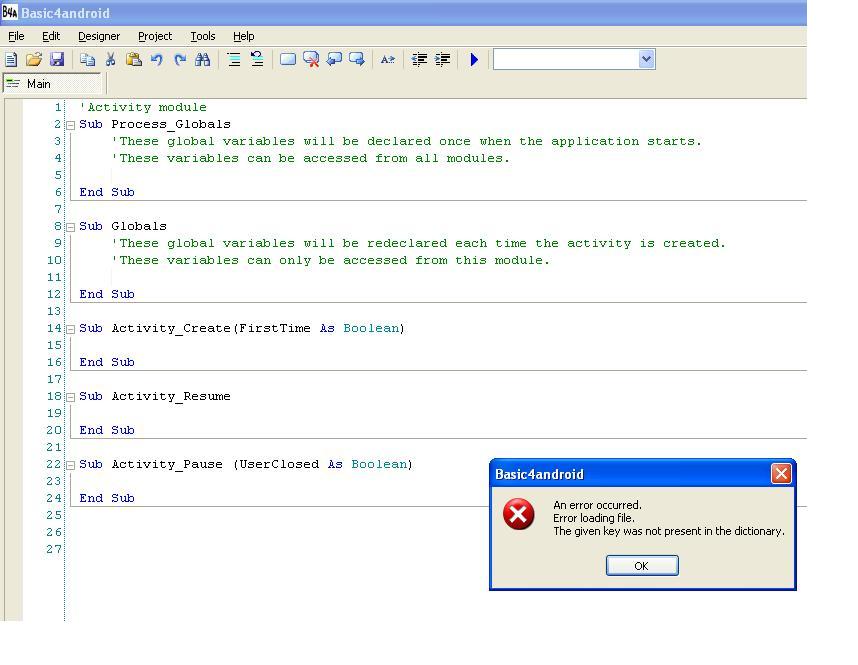The width and height of the screenshot is (858, 665).
Task: Cut selection with scissors icon
Action: point(111,59)
